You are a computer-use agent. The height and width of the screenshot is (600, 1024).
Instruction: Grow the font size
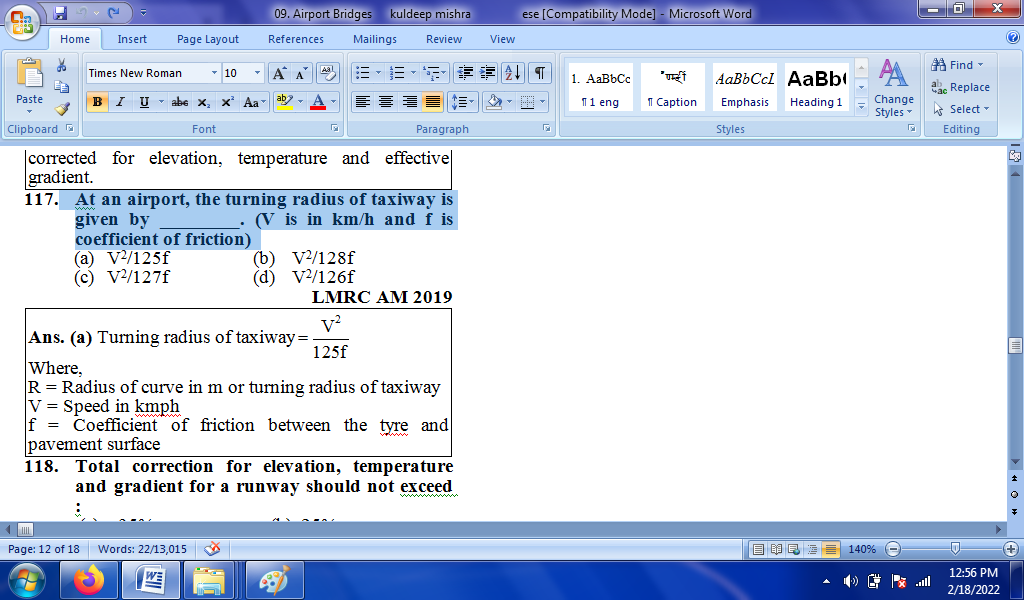tap(279, 73)
